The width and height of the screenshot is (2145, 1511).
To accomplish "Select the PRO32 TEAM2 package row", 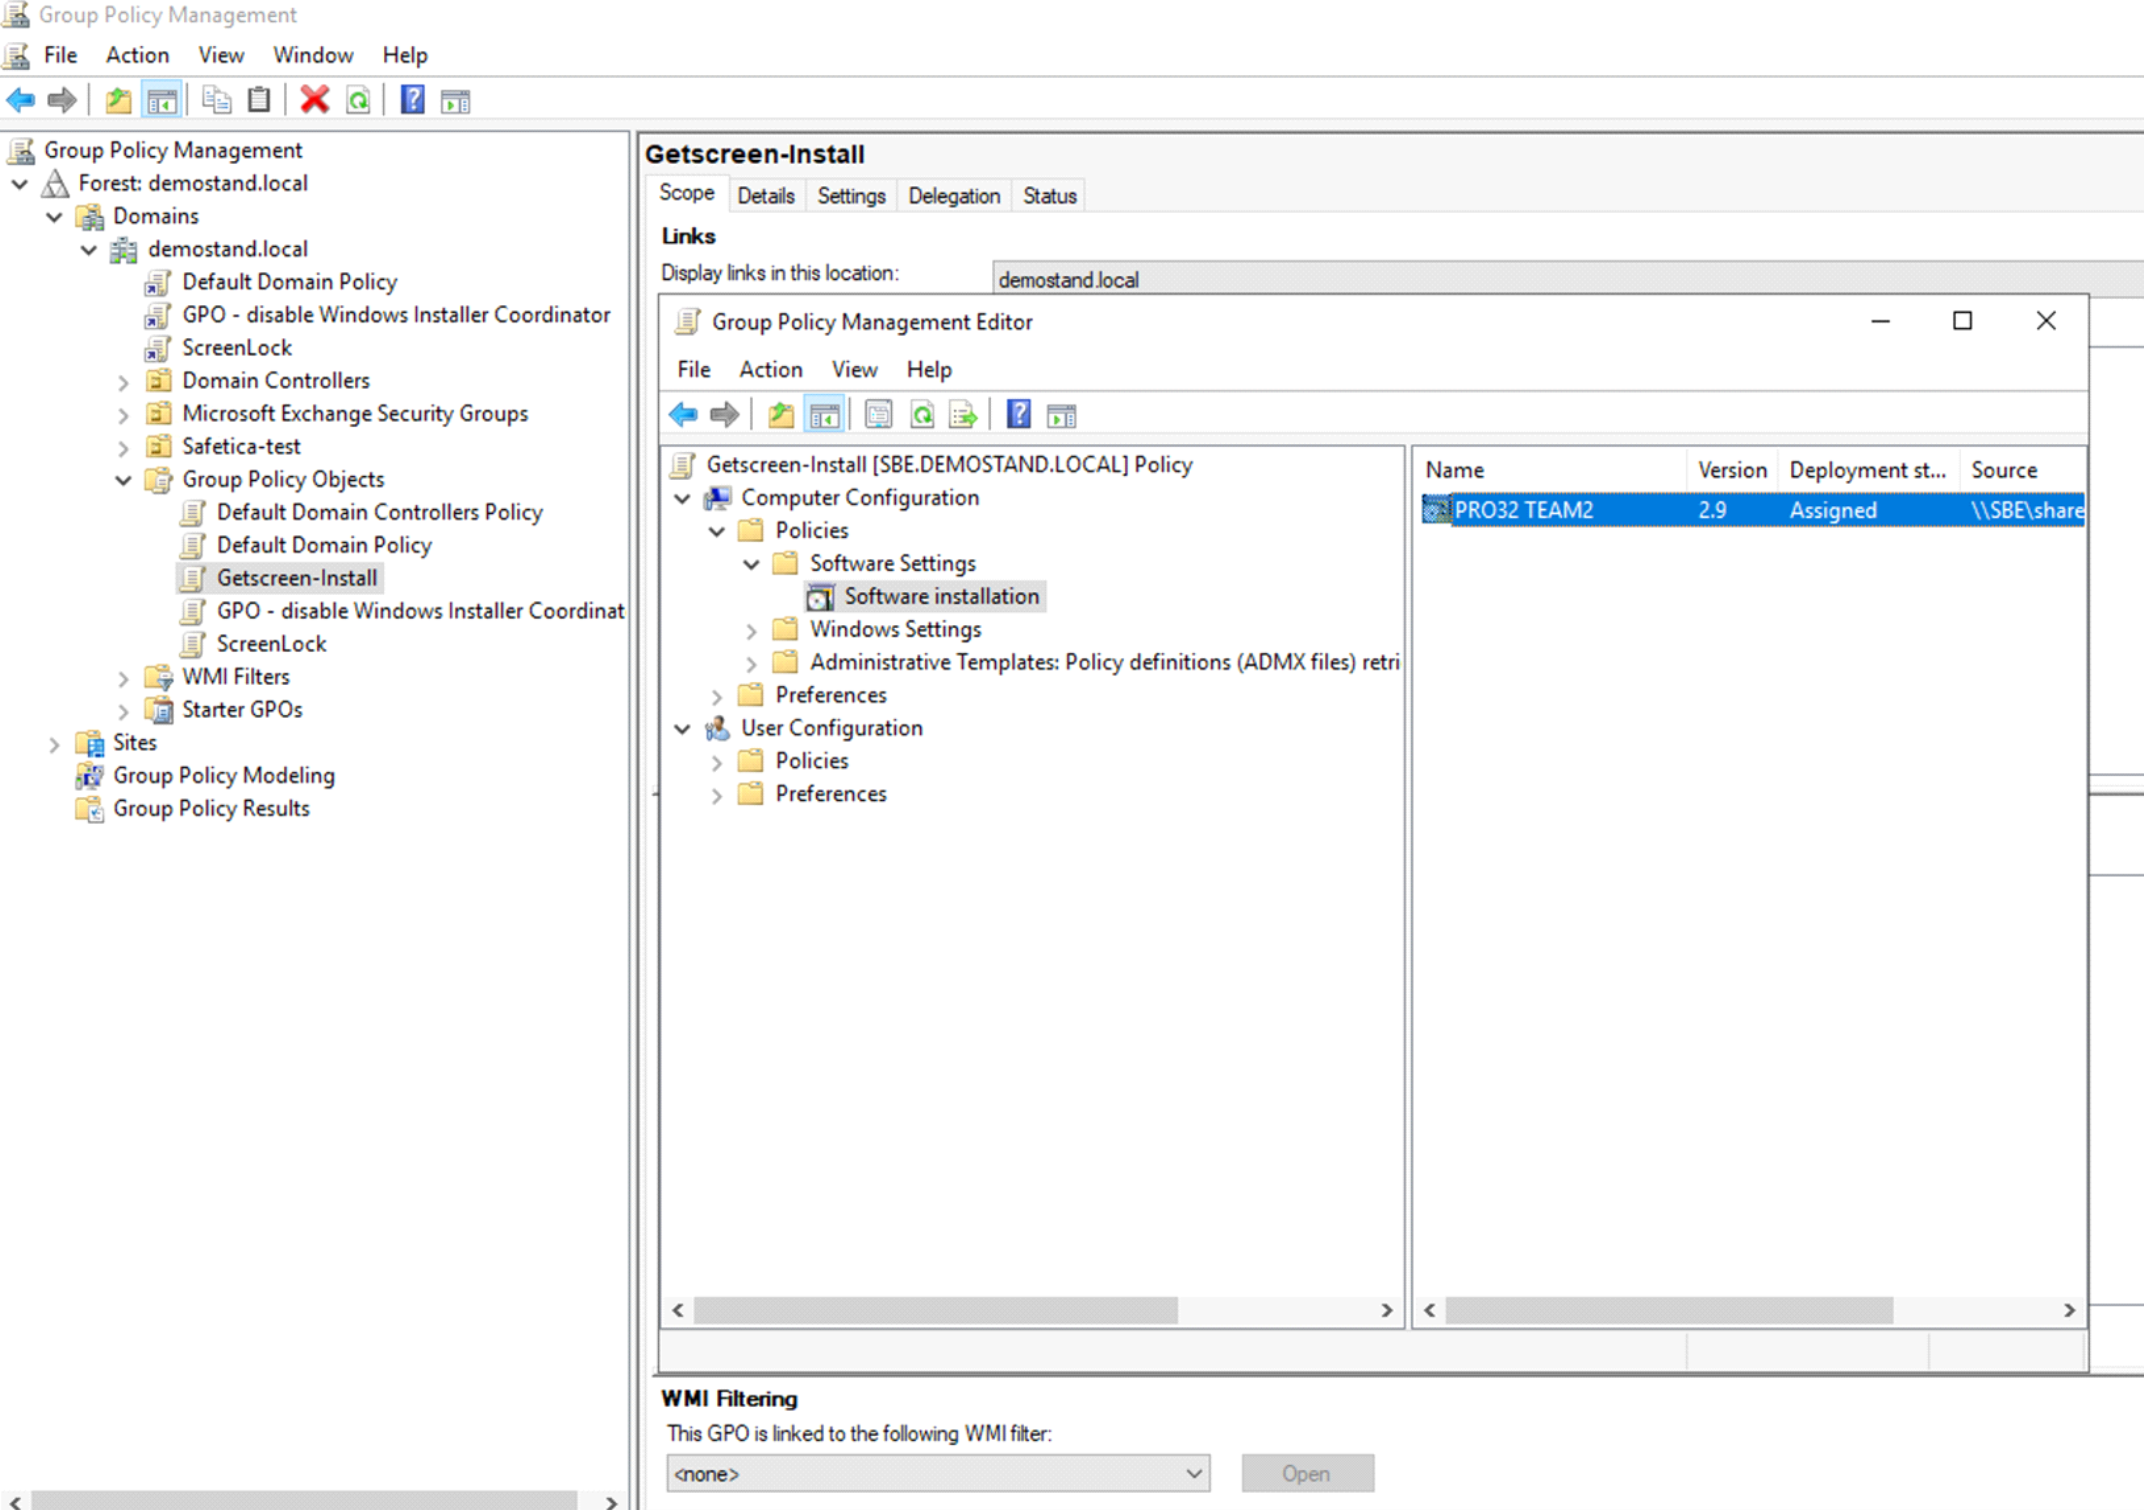I will click(x=1523, y=510).
